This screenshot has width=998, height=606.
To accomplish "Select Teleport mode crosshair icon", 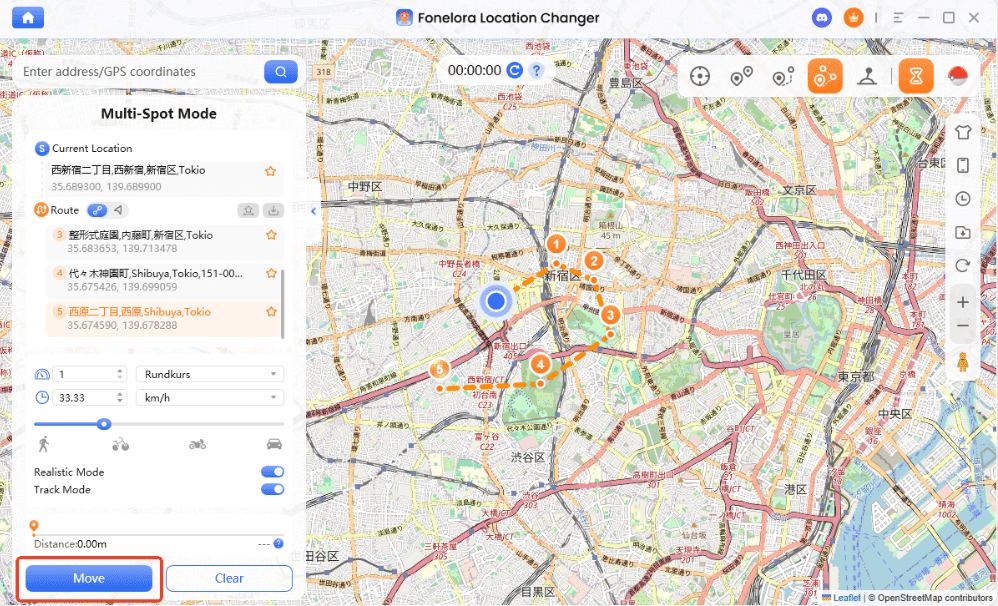I will click(x=700, y=76).
